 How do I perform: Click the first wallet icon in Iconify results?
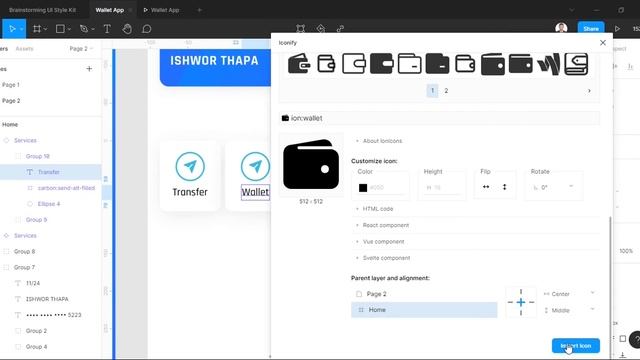(x=299, y=64)
